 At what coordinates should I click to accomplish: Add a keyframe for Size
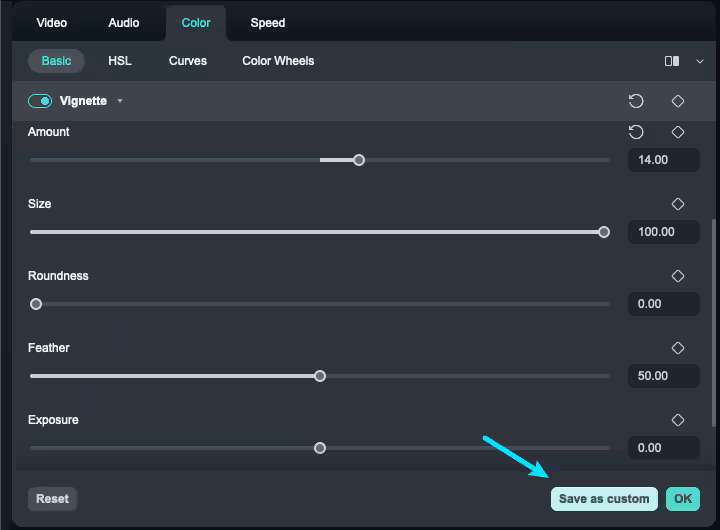[678, 204]
